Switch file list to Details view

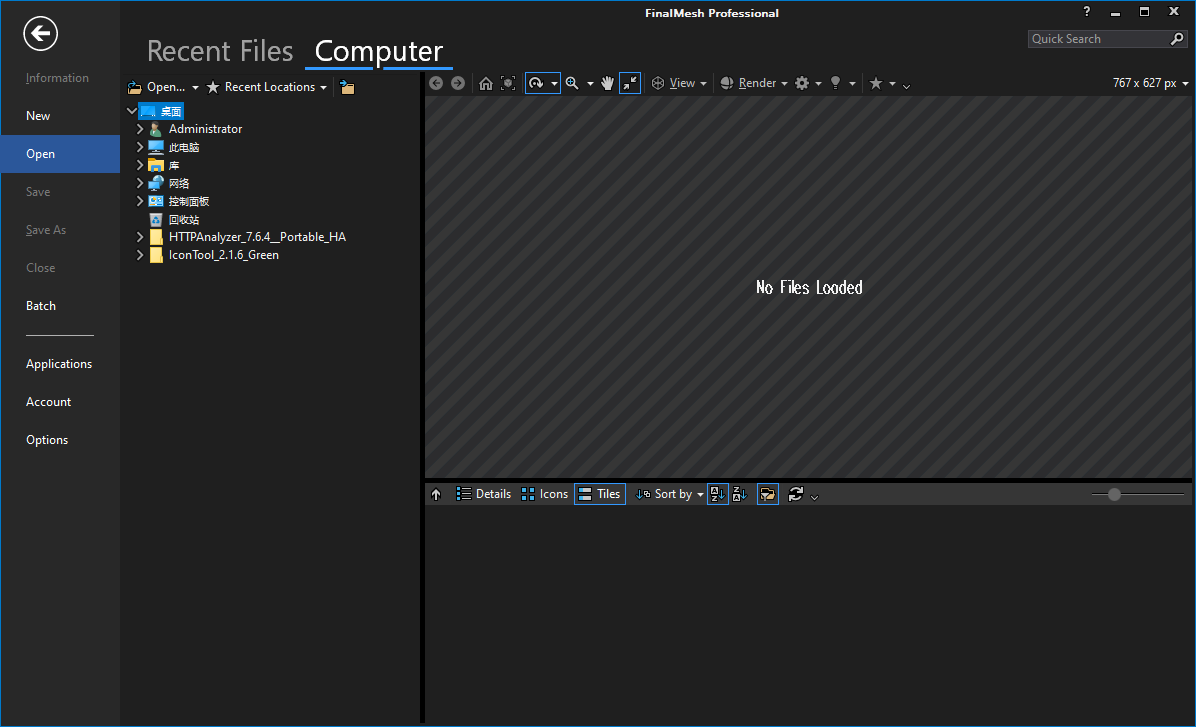[484, 494]
